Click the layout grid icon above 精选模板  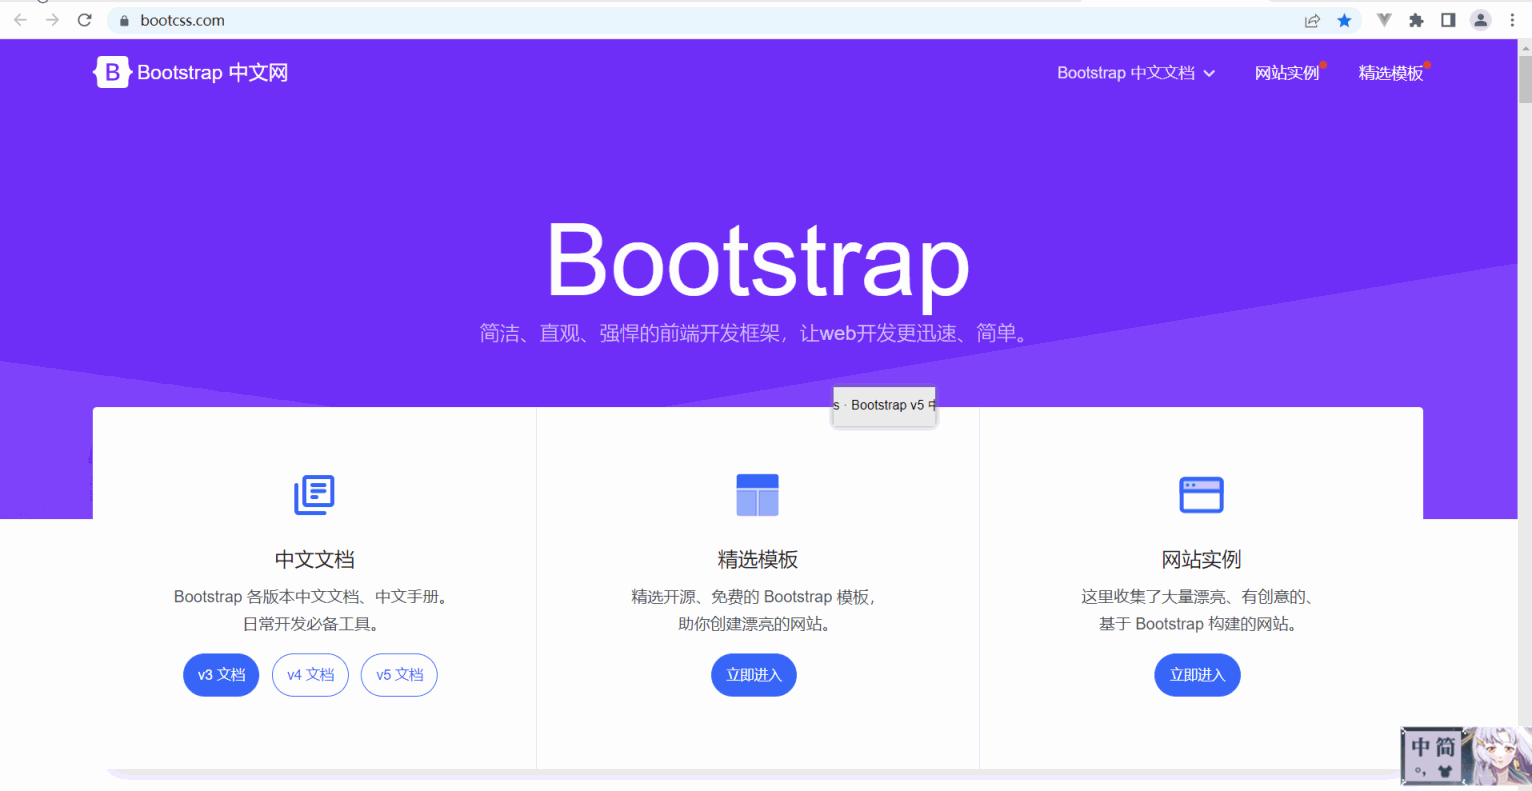pos(757,494)
